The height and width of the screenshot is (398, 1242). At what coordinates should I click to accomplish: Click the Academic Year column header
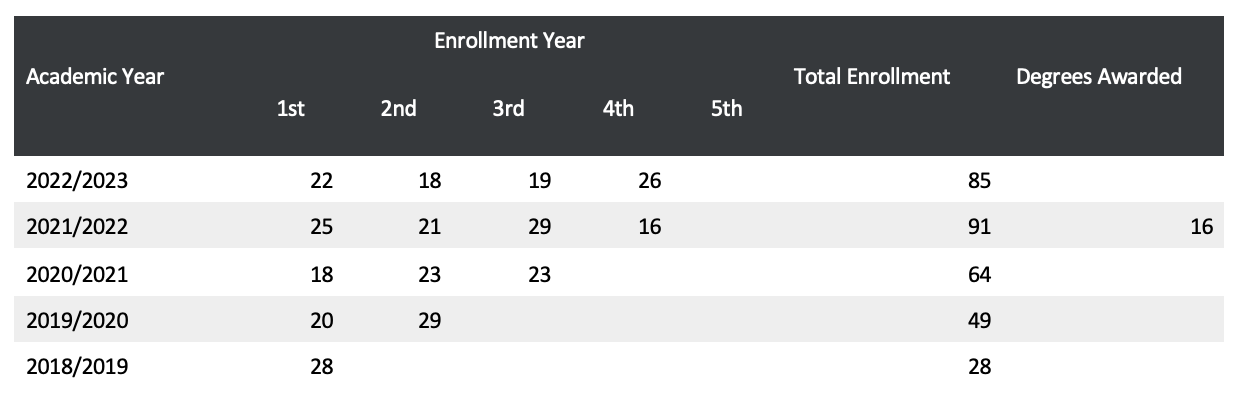coord(95,76)
